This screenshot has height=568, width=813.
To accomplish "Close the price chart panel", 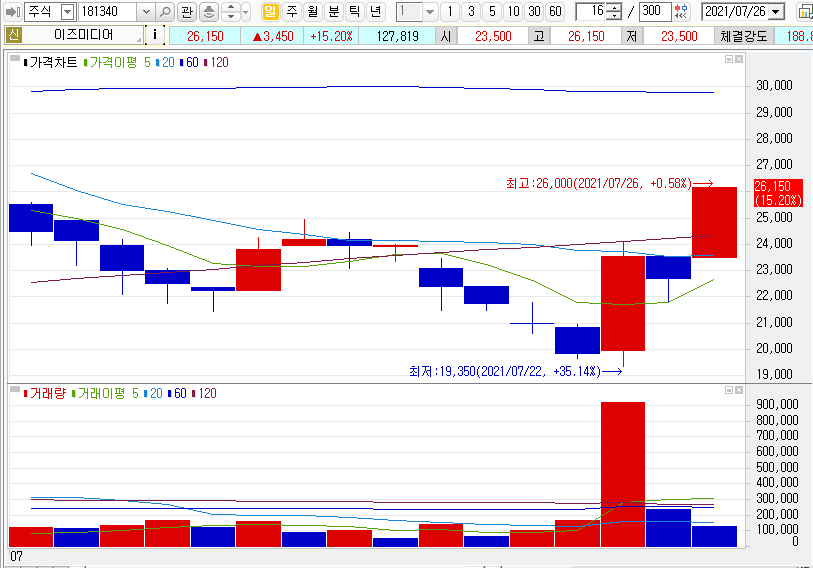I will 739,59.
